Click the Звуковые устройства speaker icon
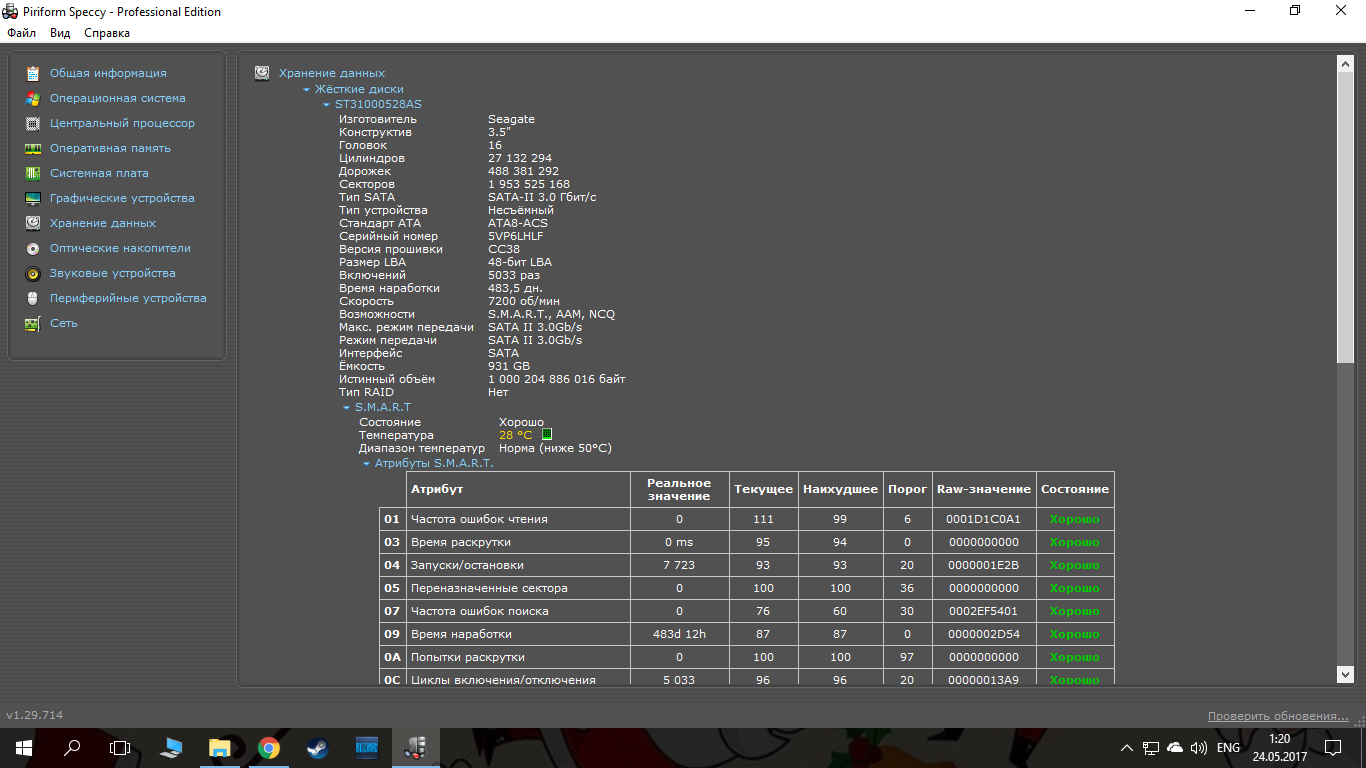The height and width of the screenshot is (768, 1366). point(33,273)
